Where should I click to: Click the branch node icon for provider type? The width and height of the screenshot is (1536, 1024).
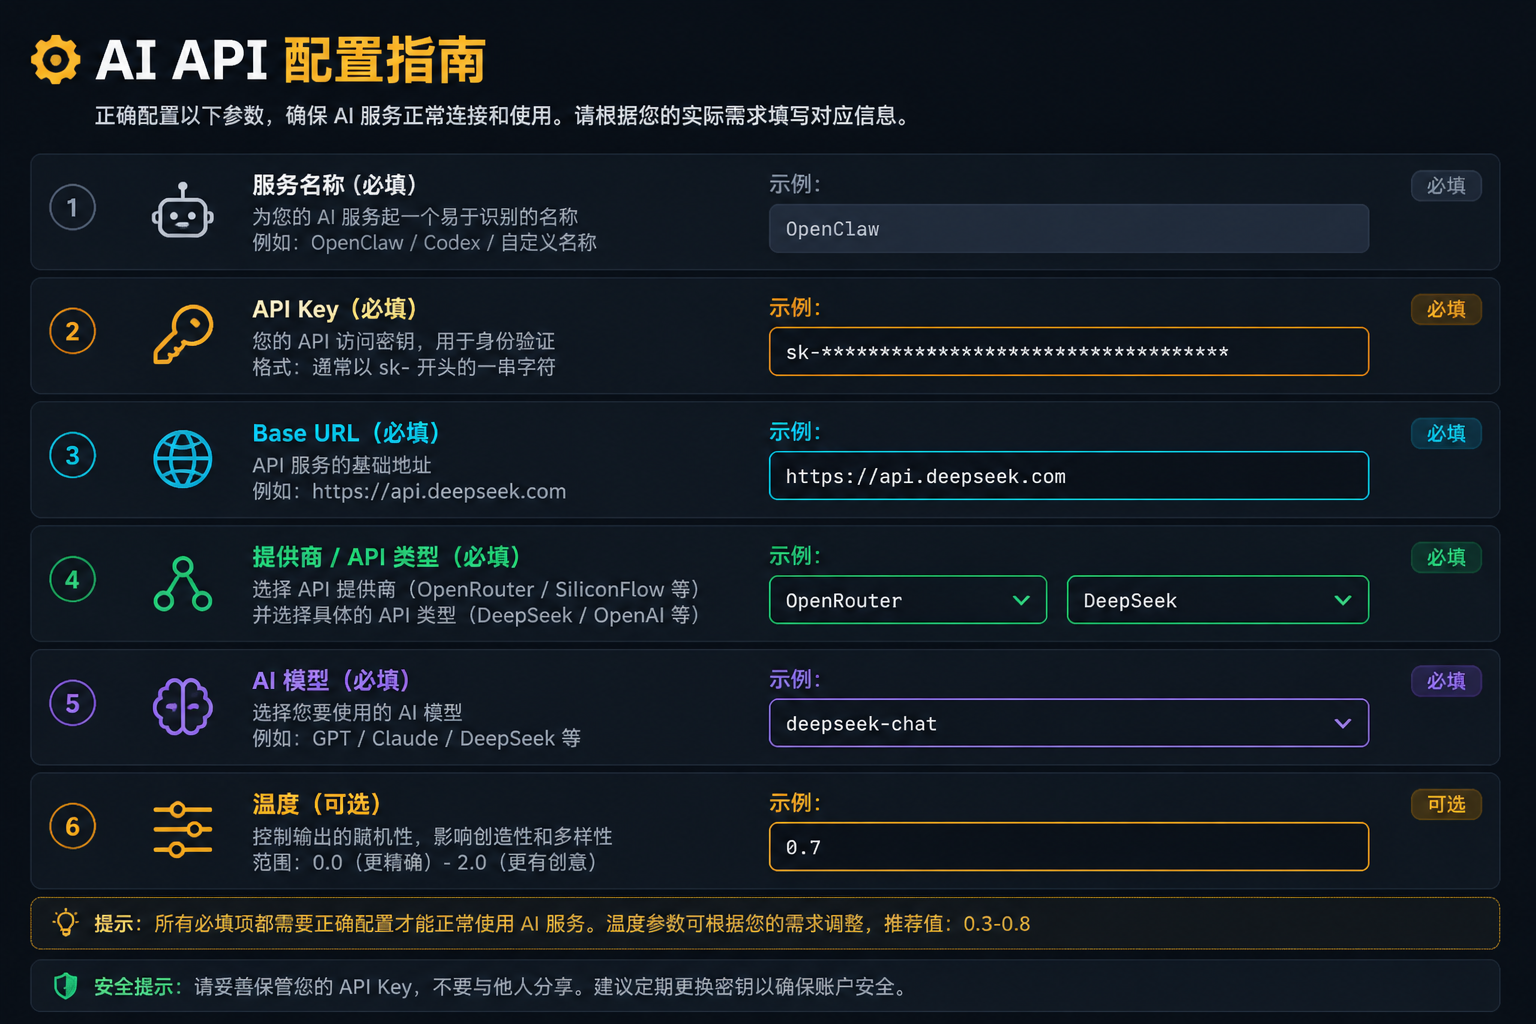183,583
